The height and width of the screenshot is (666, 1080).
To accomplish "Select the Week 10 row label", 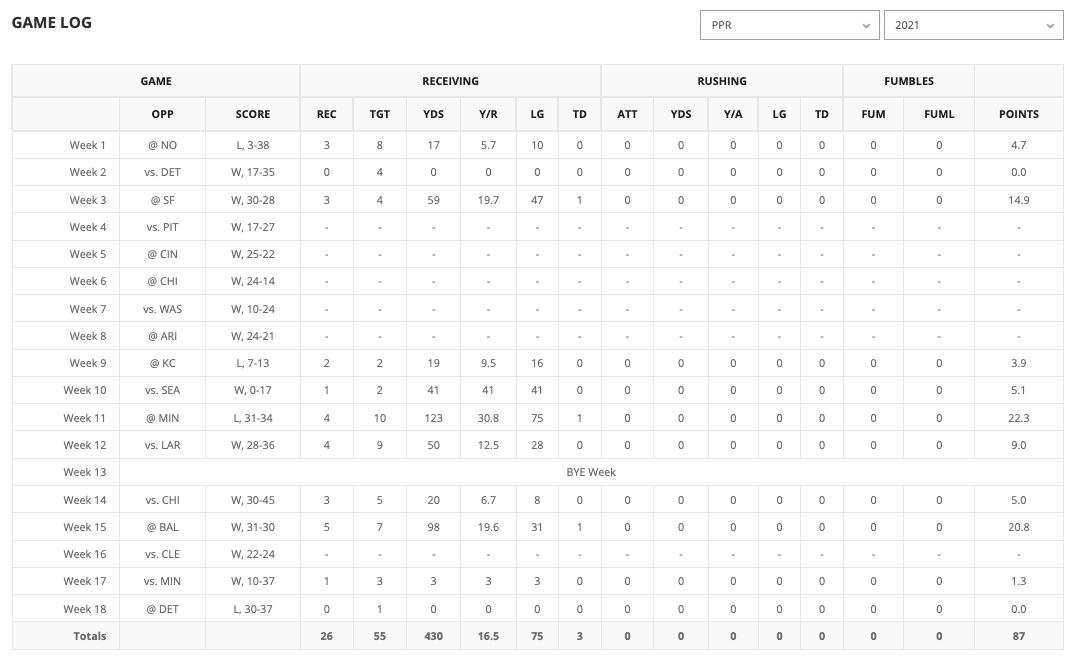I will (85, 390).
